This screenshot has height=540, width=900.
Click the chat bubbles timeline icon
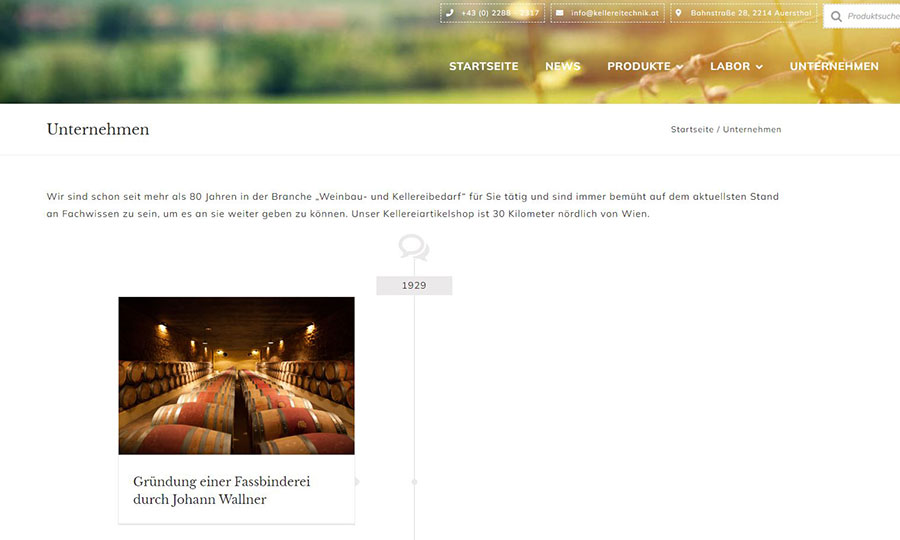click(x=414, y=248)
